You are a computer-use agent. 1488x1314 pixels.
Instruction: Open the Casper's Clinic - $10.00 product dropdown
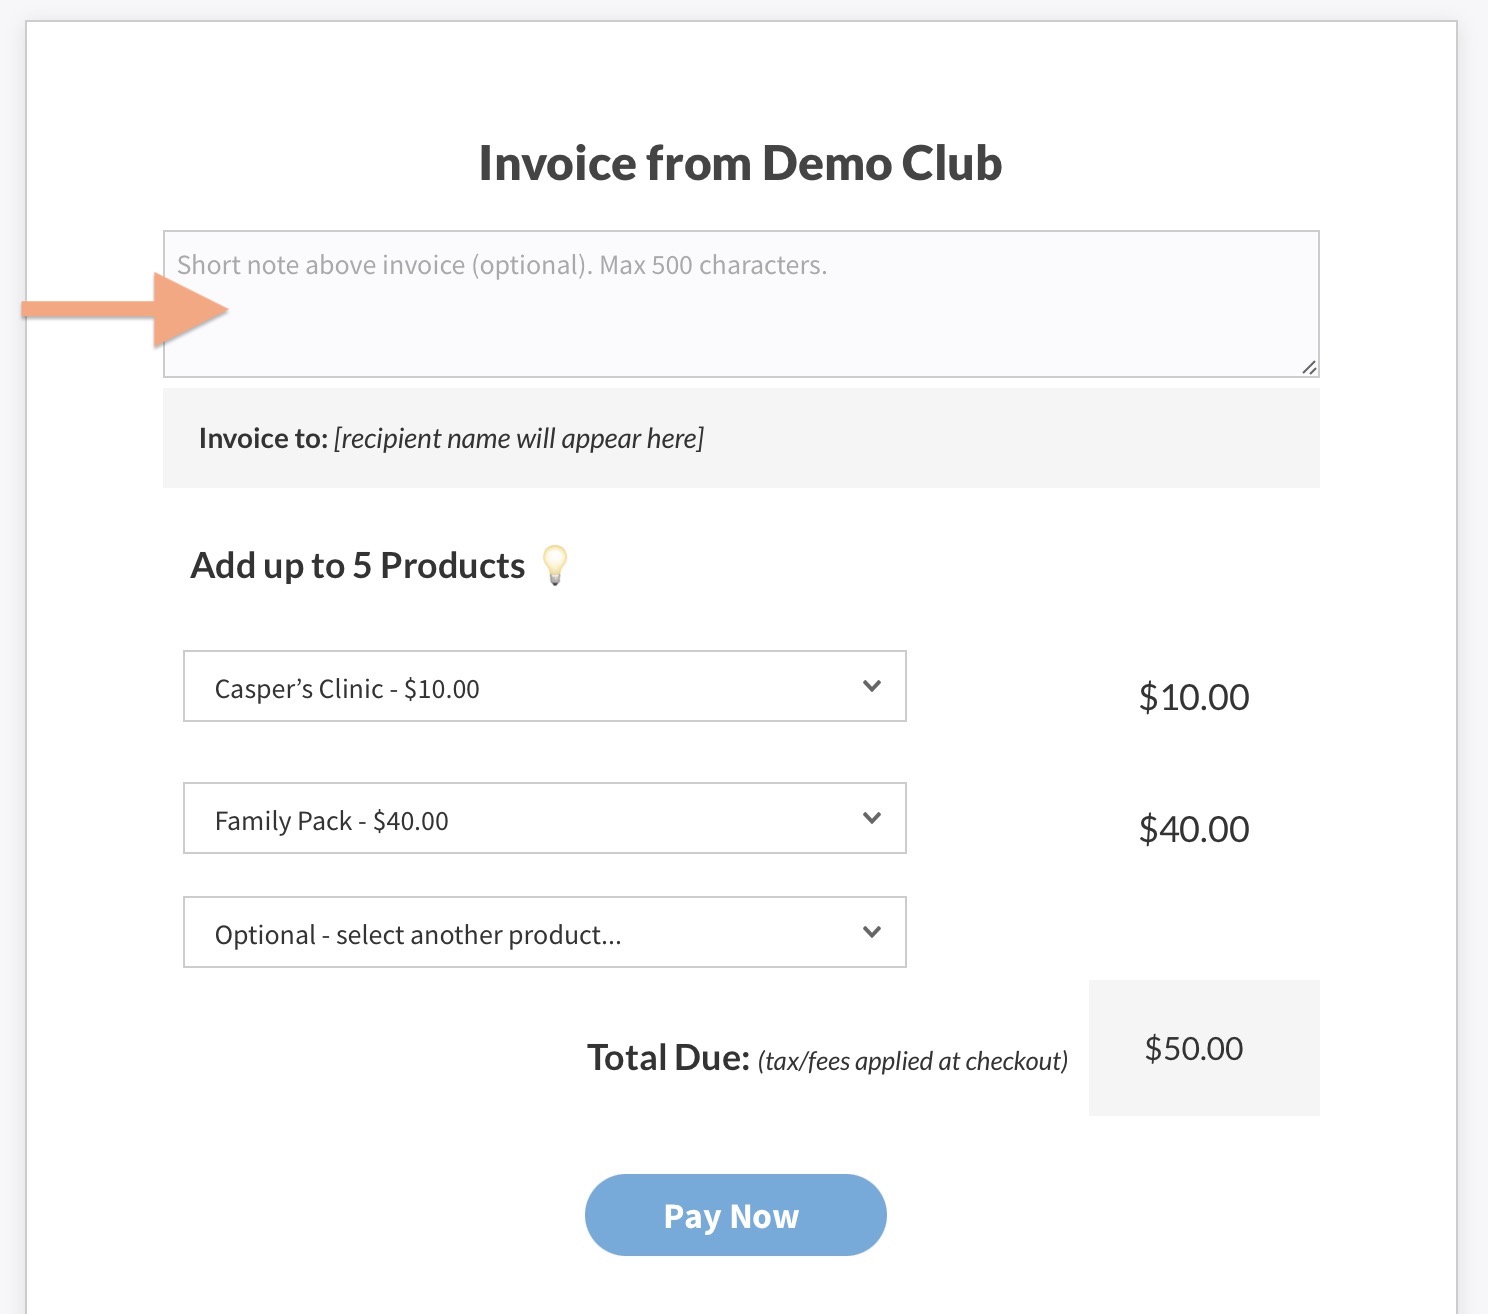(544, 687)
